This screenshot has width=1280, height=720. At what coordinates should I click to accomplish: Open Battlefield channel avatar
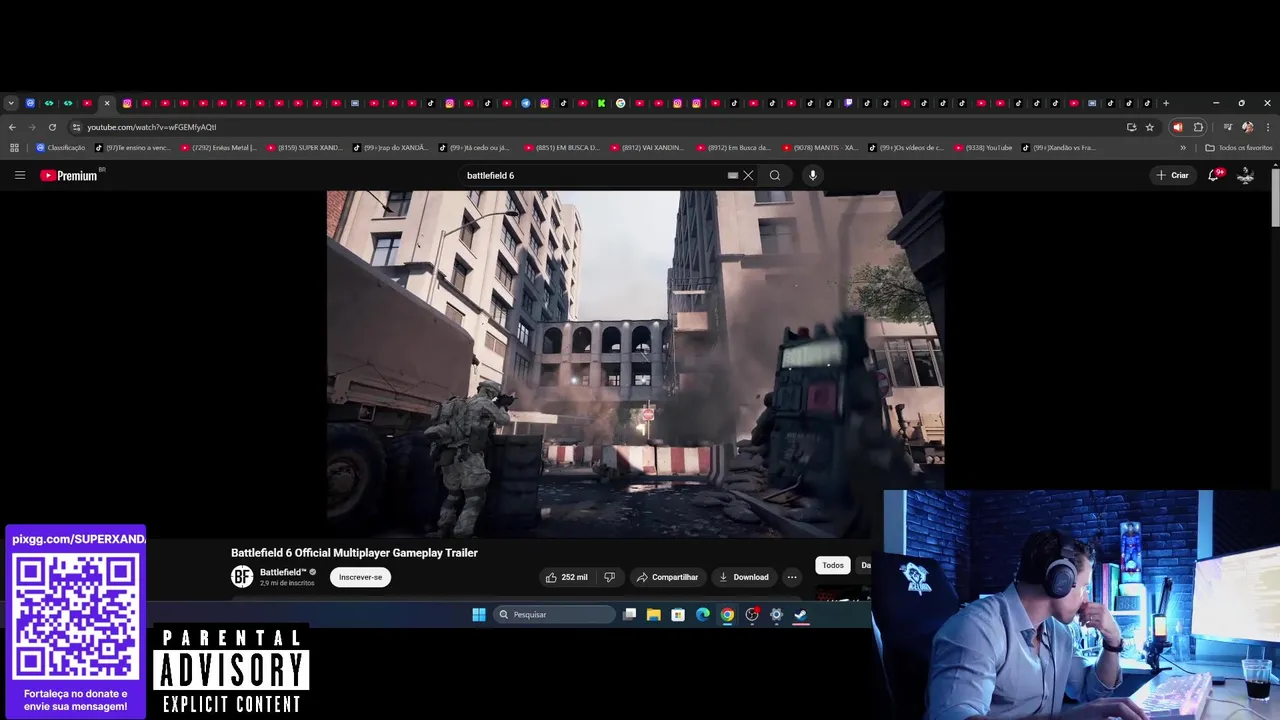pos(242,577)
